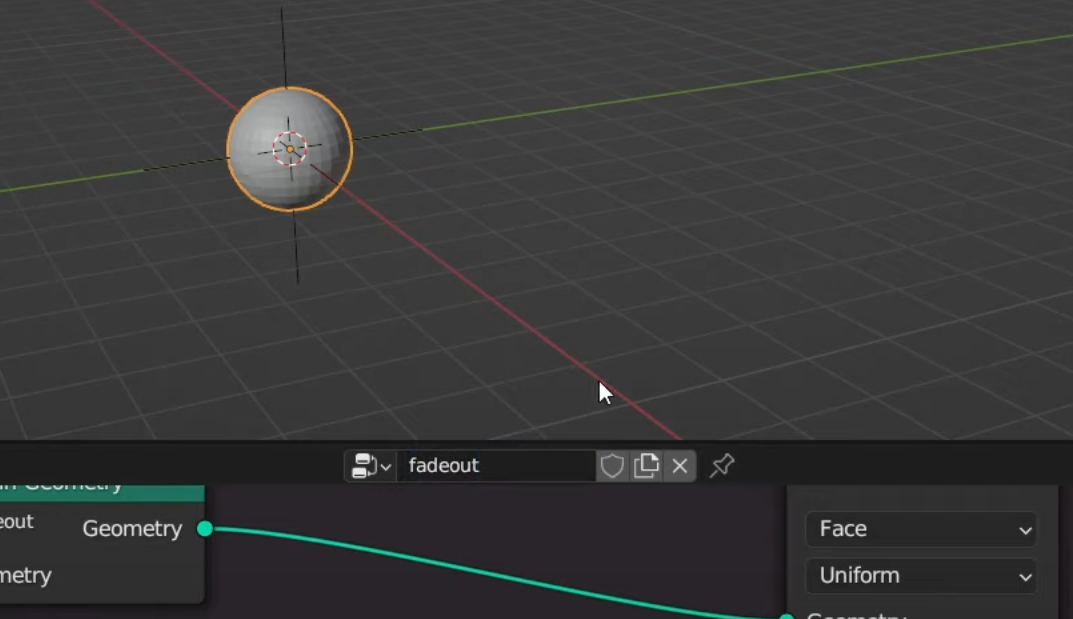Click the 3D cursor at sphere center
Viewport: 1073px width, 619px height.
tap(290, 149)
